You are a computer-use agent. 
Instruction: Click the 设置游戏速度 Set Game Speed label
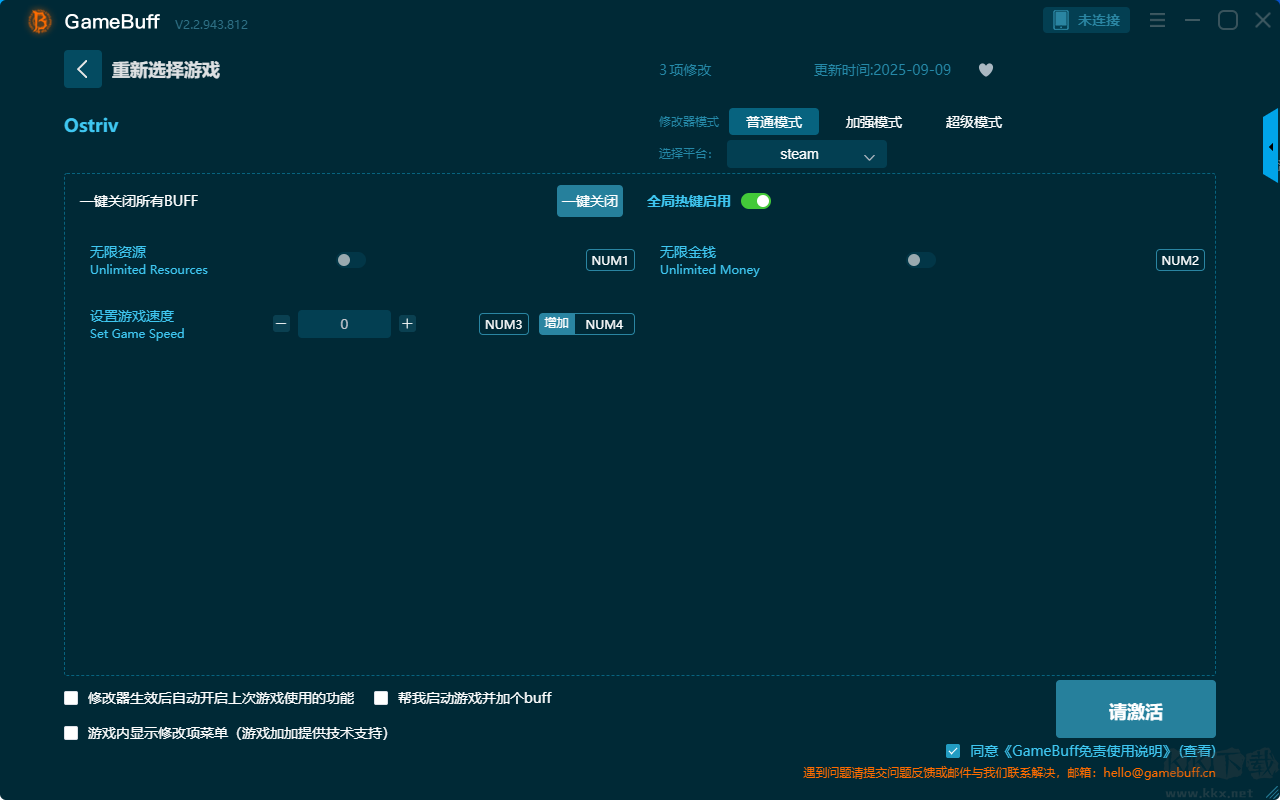click(137, 324)
